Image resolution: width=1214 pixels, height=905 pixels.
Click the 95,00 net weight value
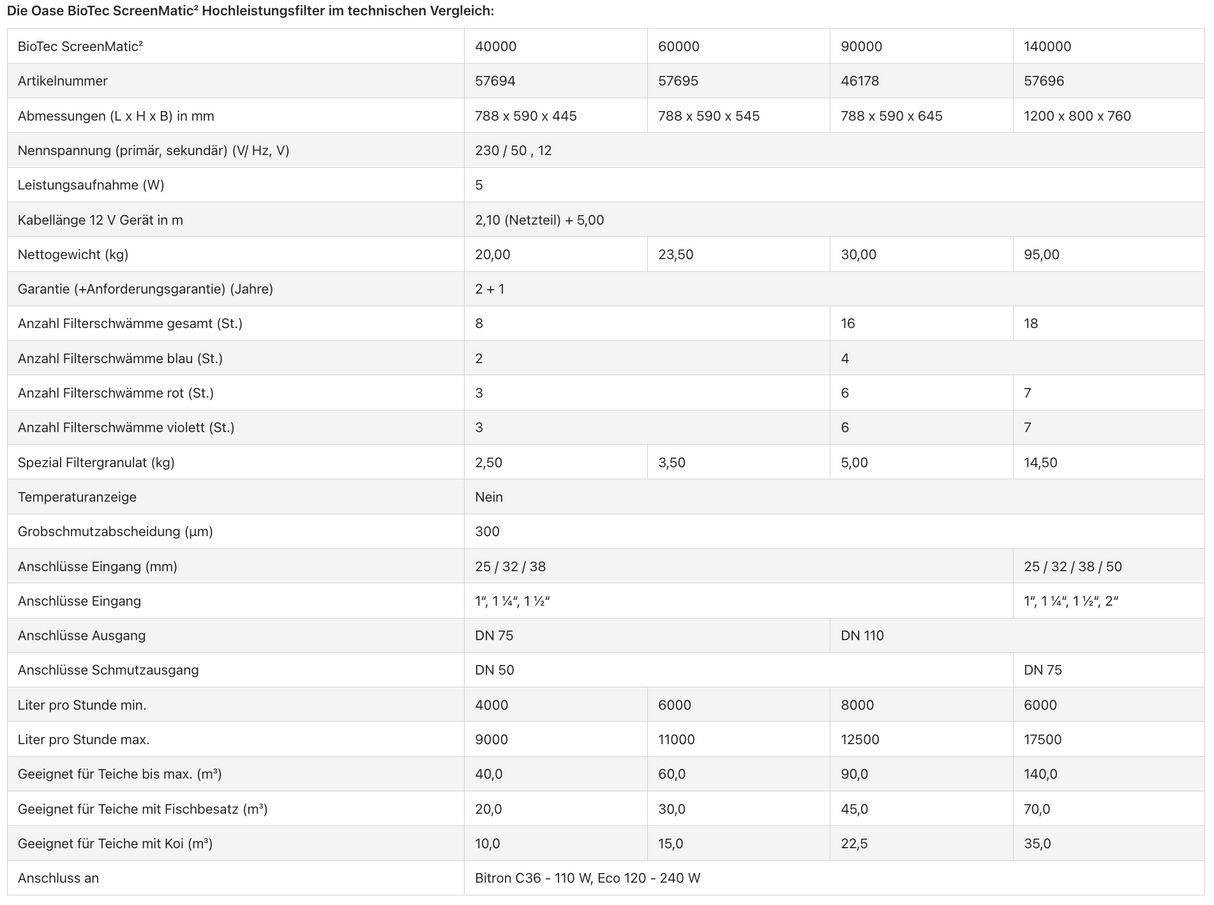click(1040, 255)
